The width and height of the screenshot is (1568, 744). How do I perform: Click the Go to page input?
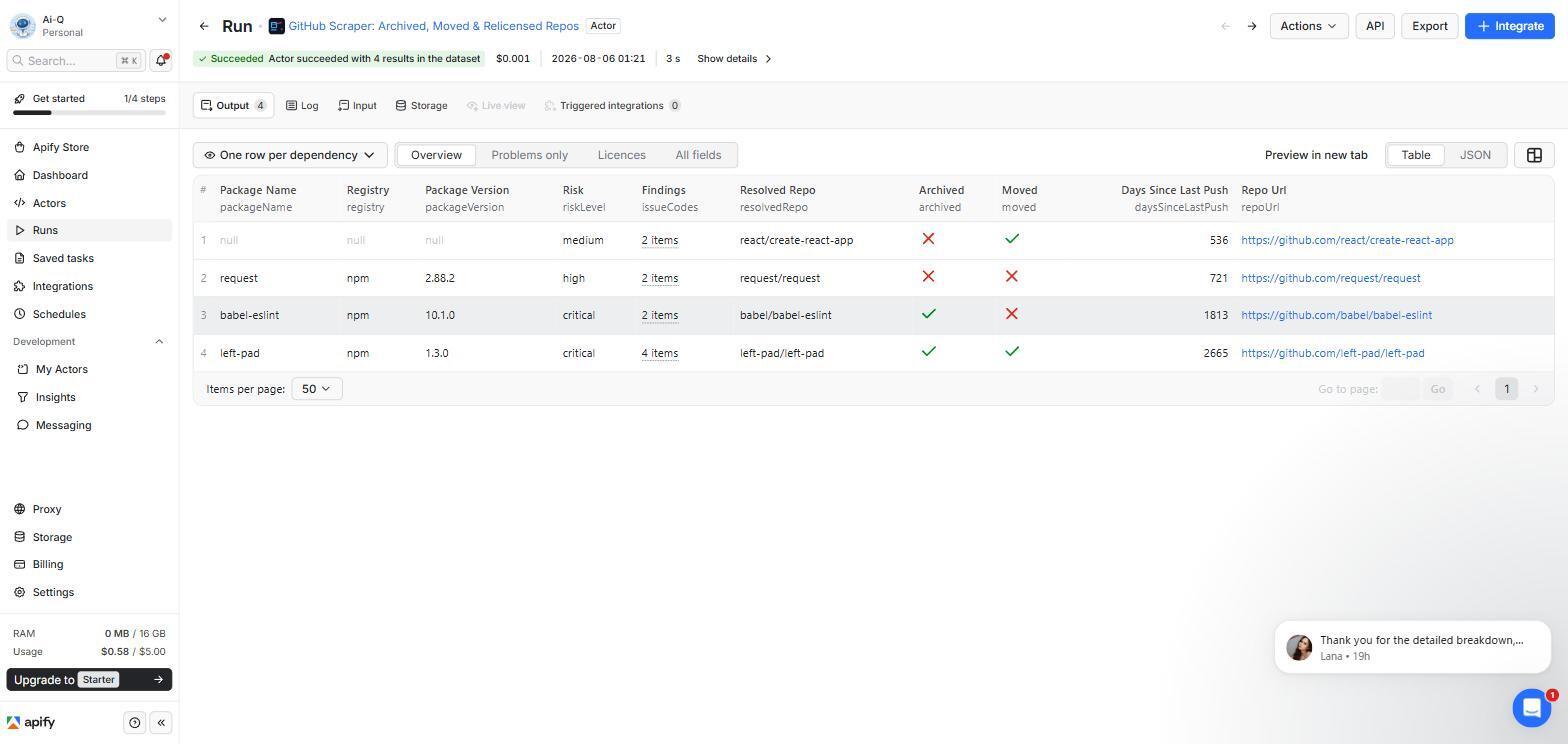(1400, 389)
